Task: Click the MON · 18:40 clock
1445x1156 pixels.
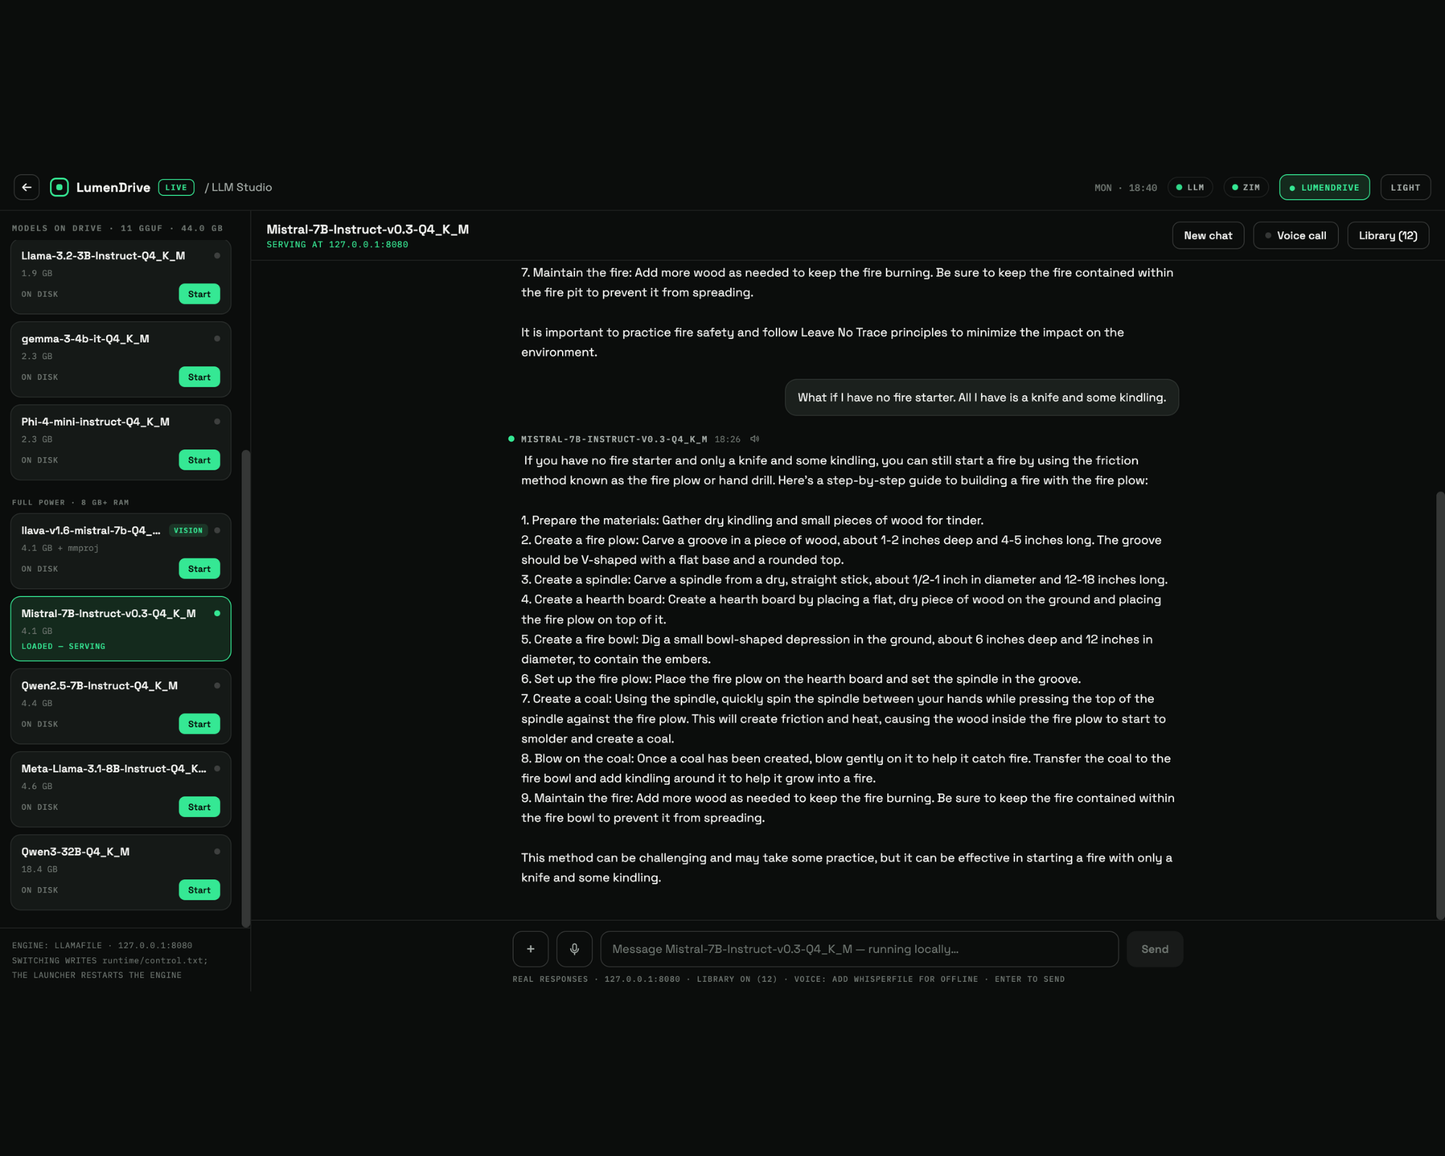Action: coord(1126,188)
